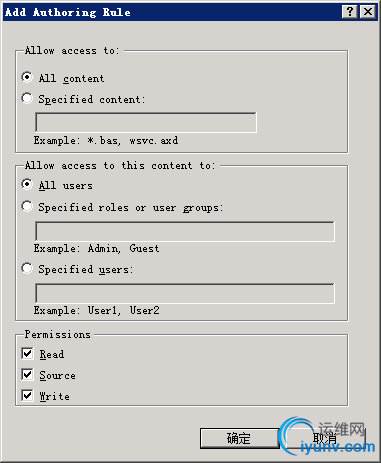Click the roles or user groups text box
This screenshot has height=463, width=381.
185,231
